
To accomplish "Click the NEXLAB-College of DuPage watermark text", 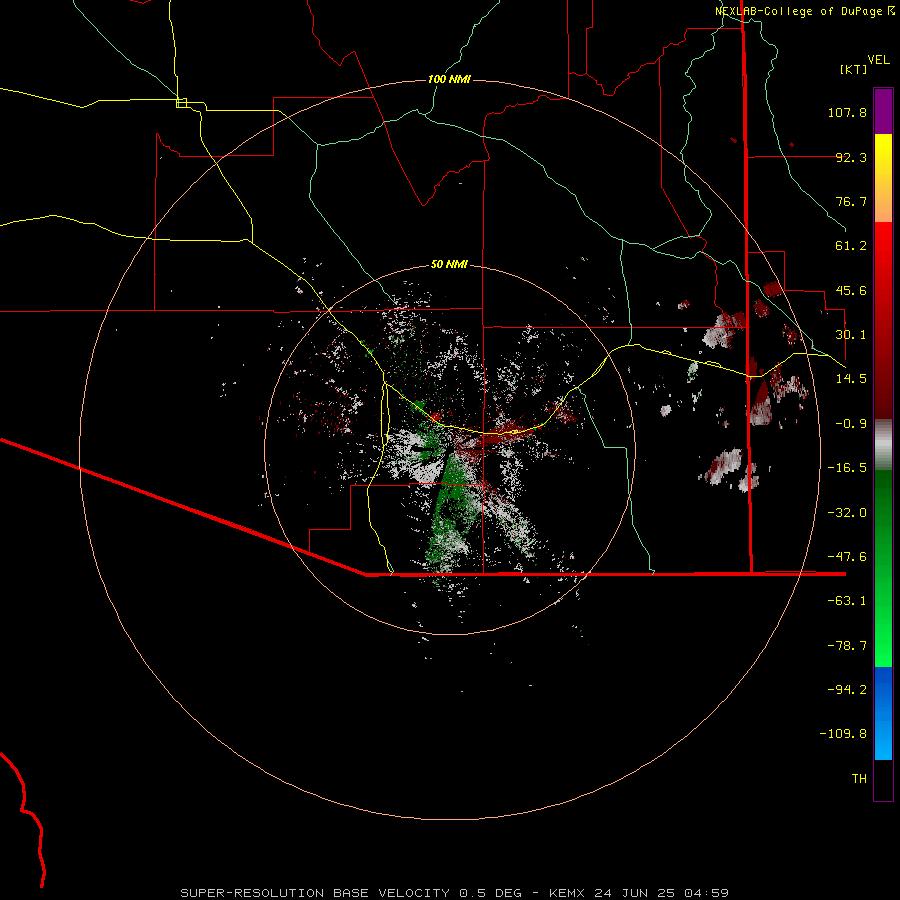I will coord(805,11).
